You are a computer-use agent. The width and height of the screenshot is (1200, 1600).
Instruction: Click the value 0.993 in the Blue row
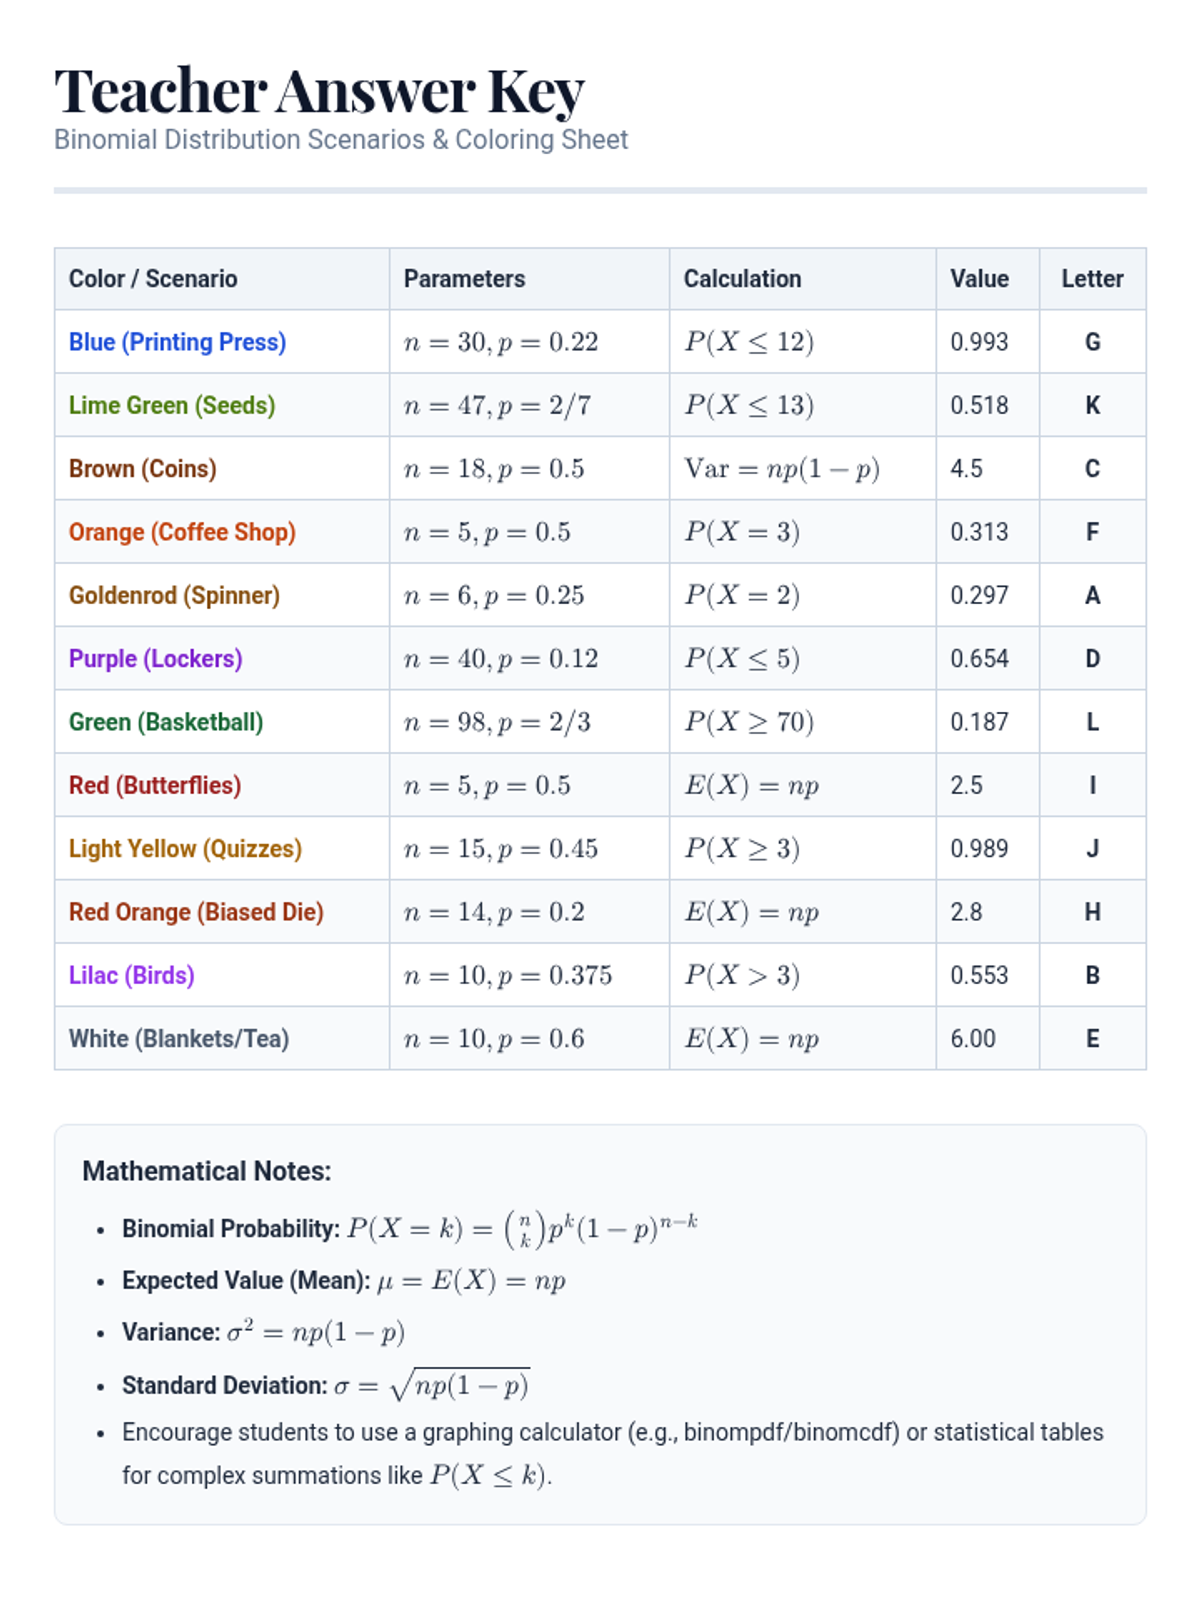[x=979, y=342]
